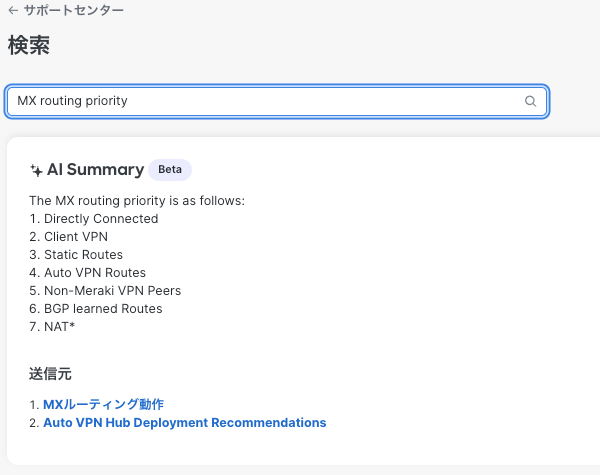Screen dimensions: 600x475
Task: Click the 送信元 section heading
Action: click(x=50, y=374)
